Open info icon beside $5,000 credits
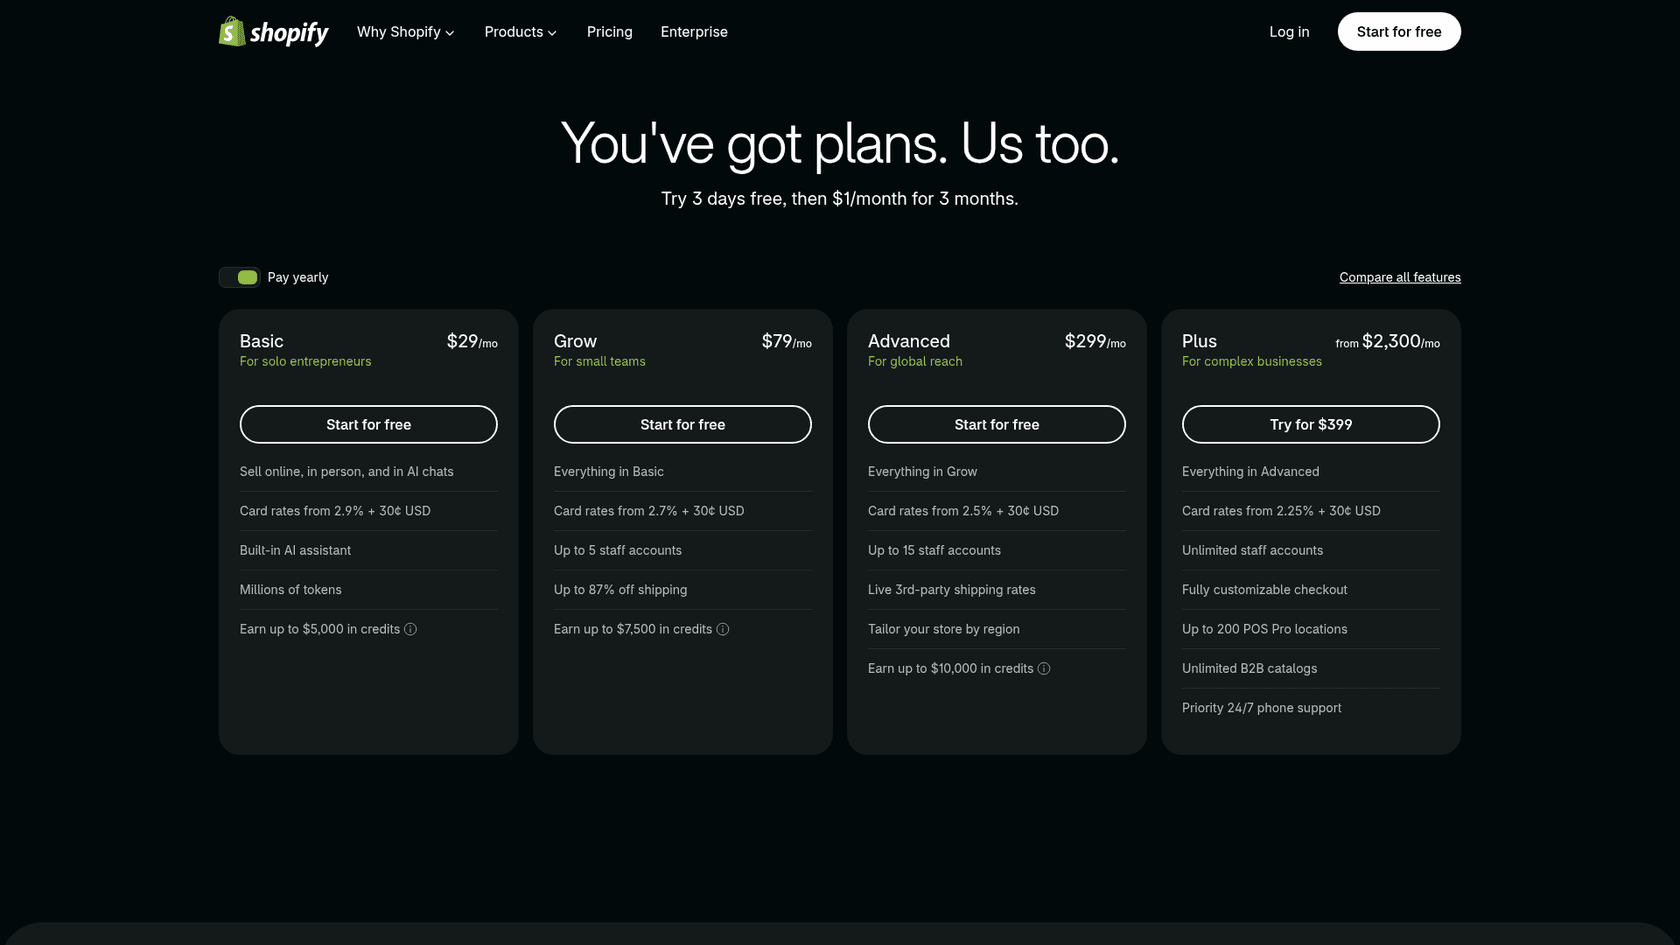This screenshot has height=945, width=1680. click(410, 629)
